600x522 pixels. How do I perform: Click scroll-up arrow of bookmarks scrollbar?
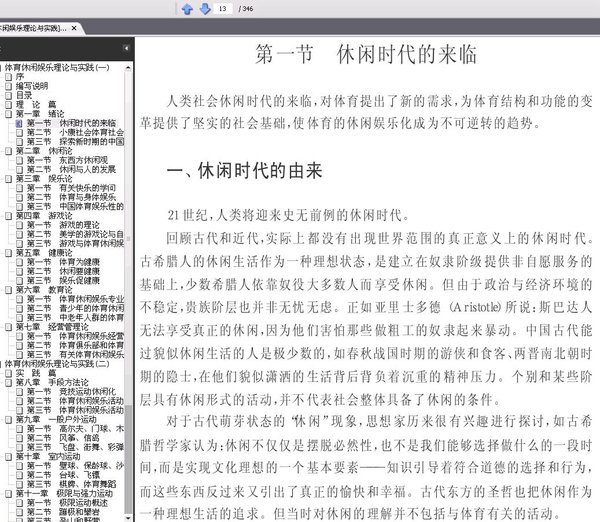click(x=128, y=68)
